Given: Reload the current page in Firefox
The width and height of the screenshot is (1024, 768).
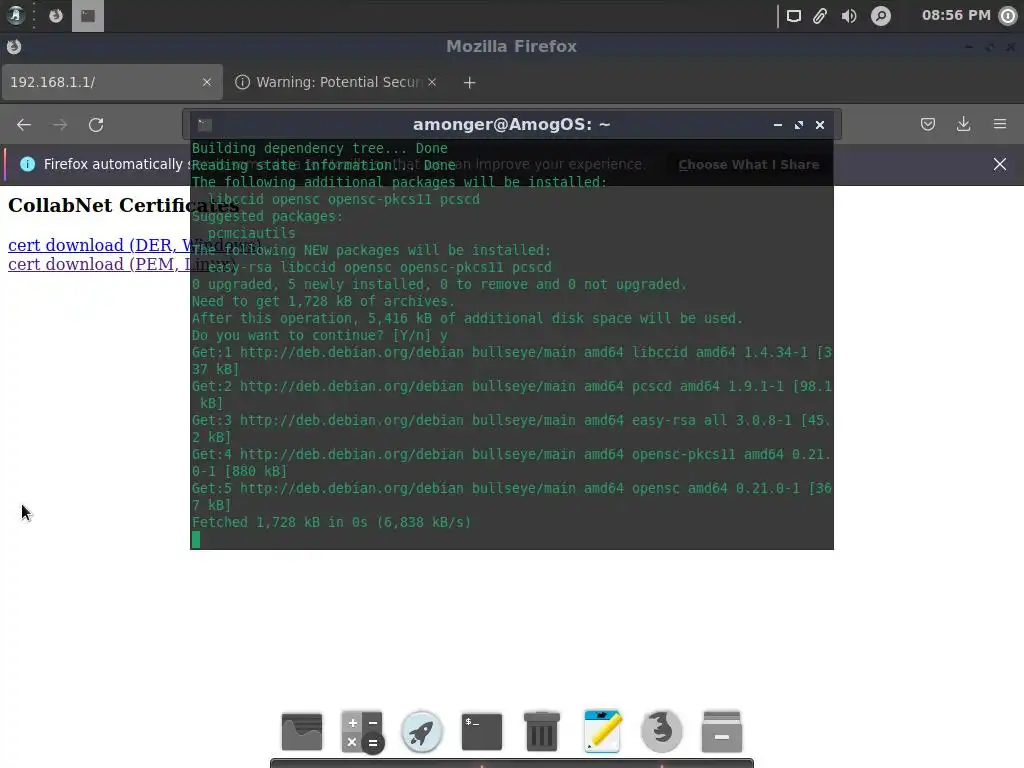Looking at the screenshot, I should (x=96, y=125).
